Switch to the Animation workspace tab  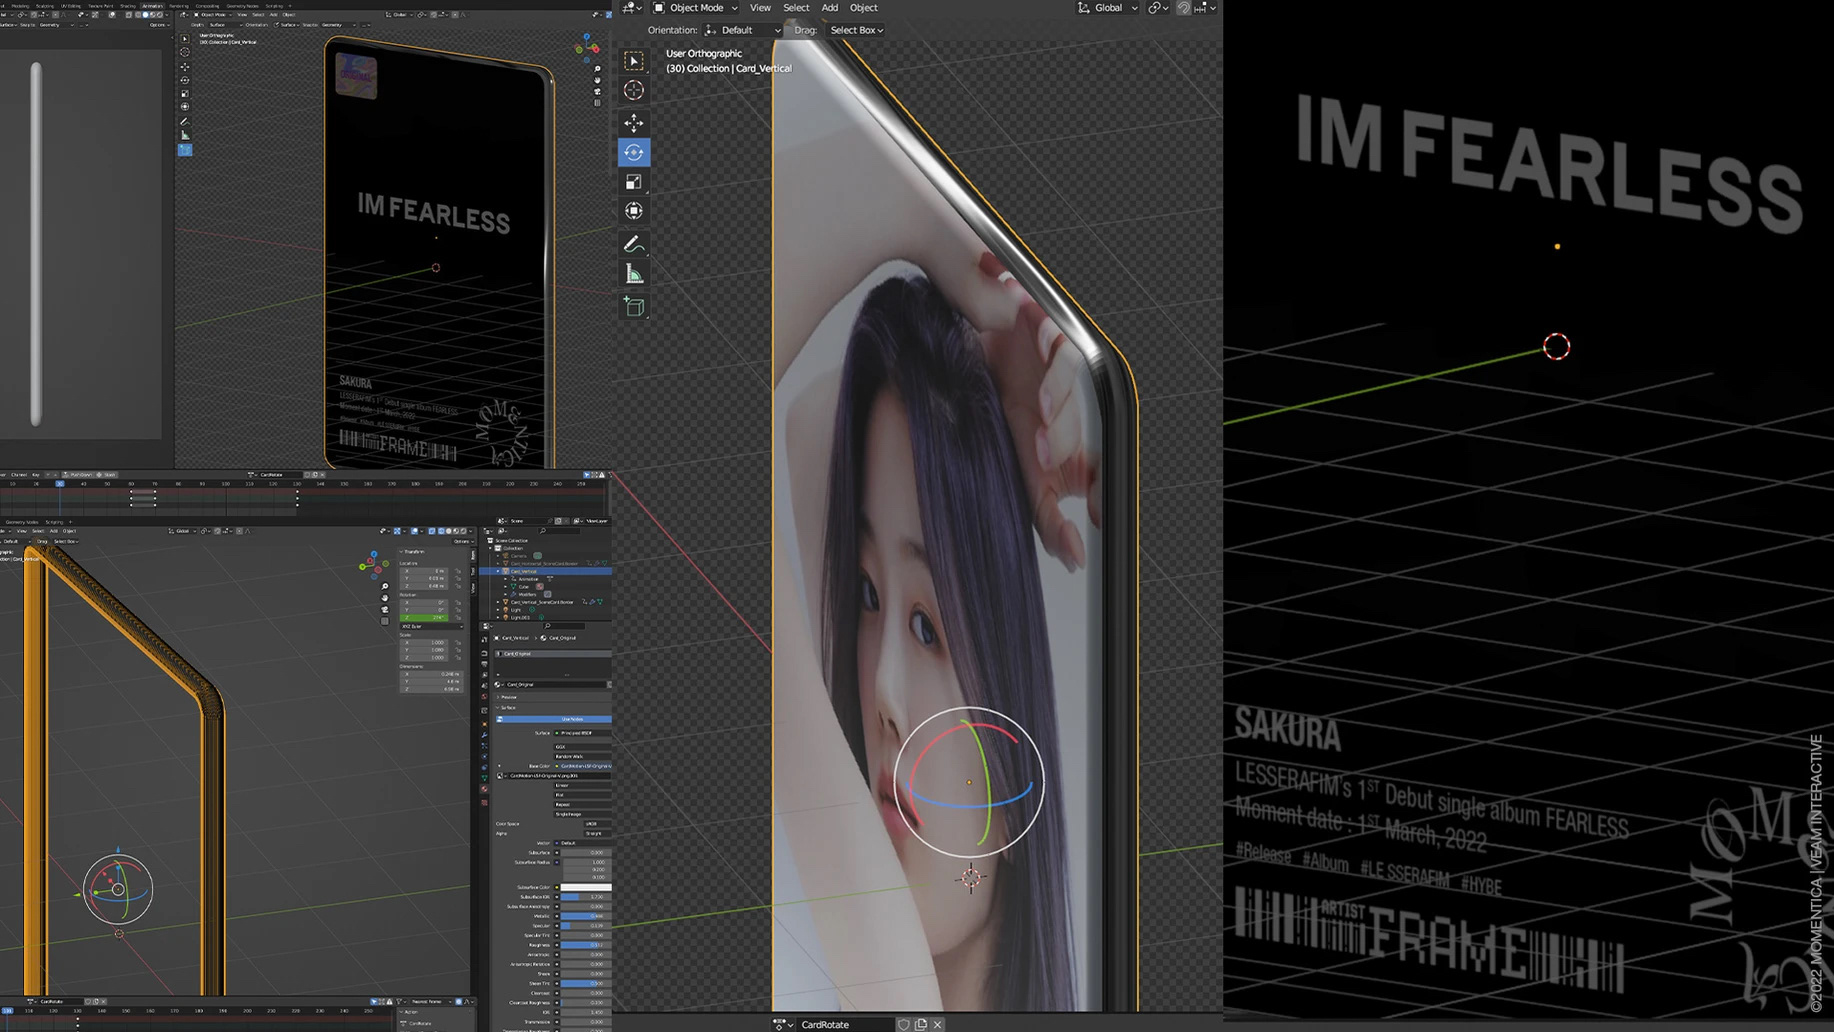tap(152, 6)
